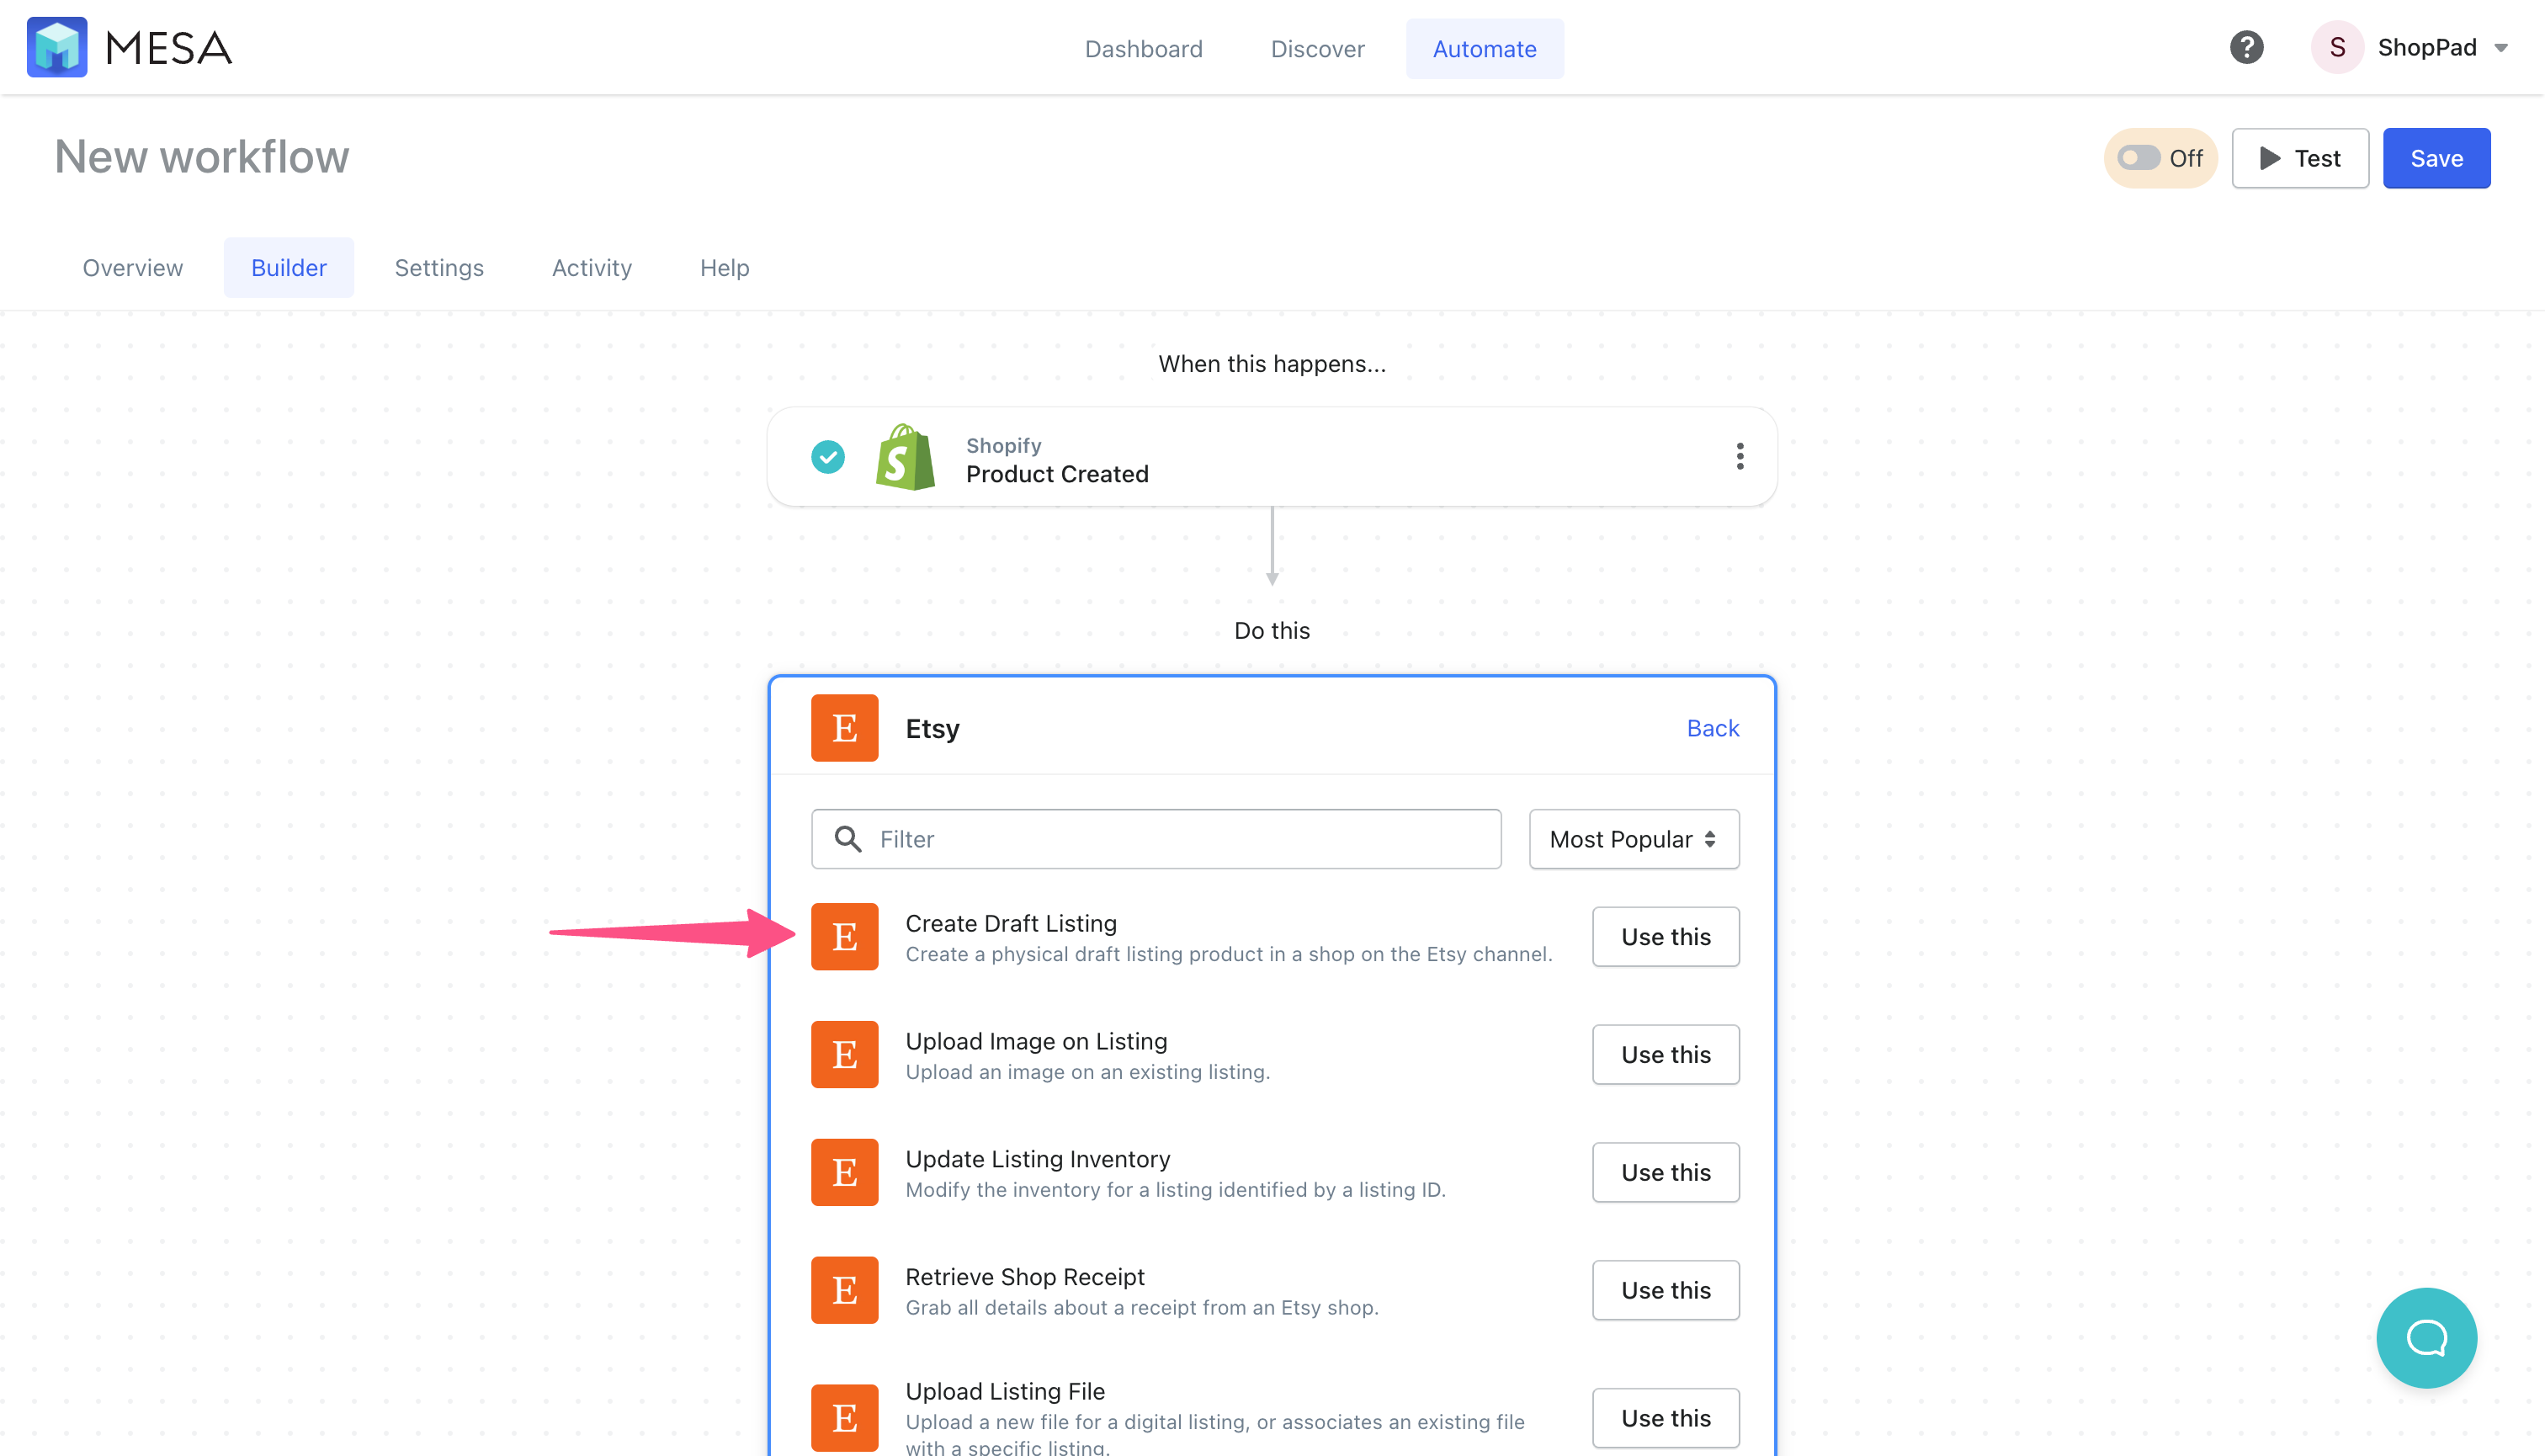Select the Shopify Product Created trigger card

pyautogui.click(x=1272, y=457)
